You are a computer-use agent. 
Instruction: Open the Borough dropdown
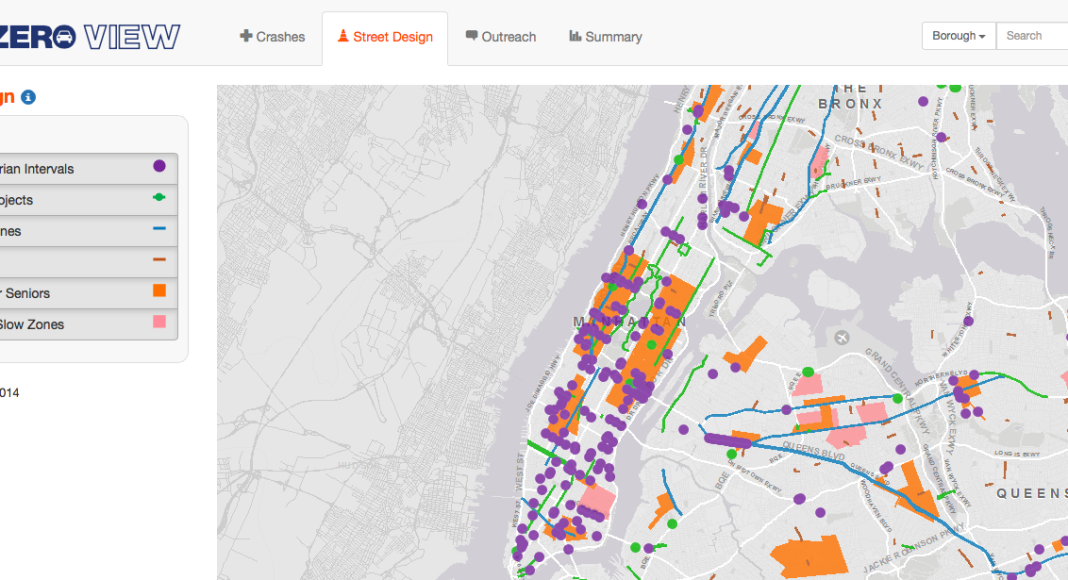[958, 36]
